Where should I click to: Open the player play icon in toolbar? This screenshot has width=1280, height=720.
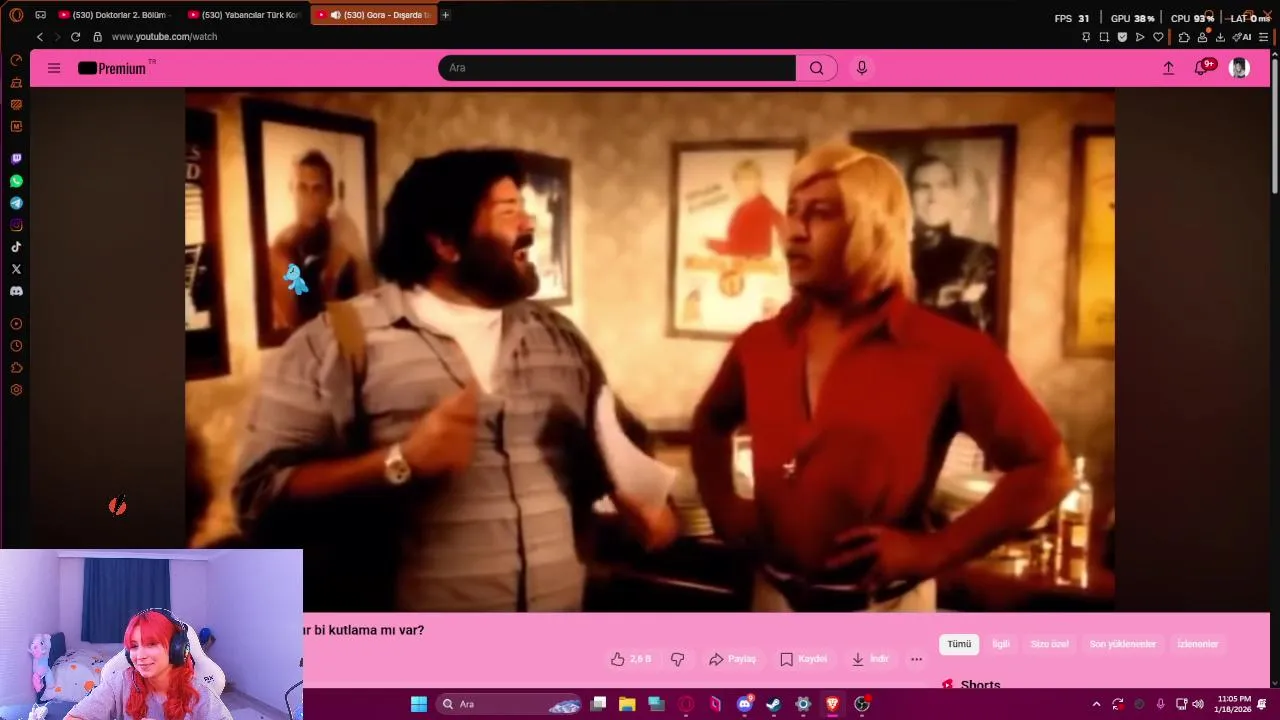tap(1140, 37)
